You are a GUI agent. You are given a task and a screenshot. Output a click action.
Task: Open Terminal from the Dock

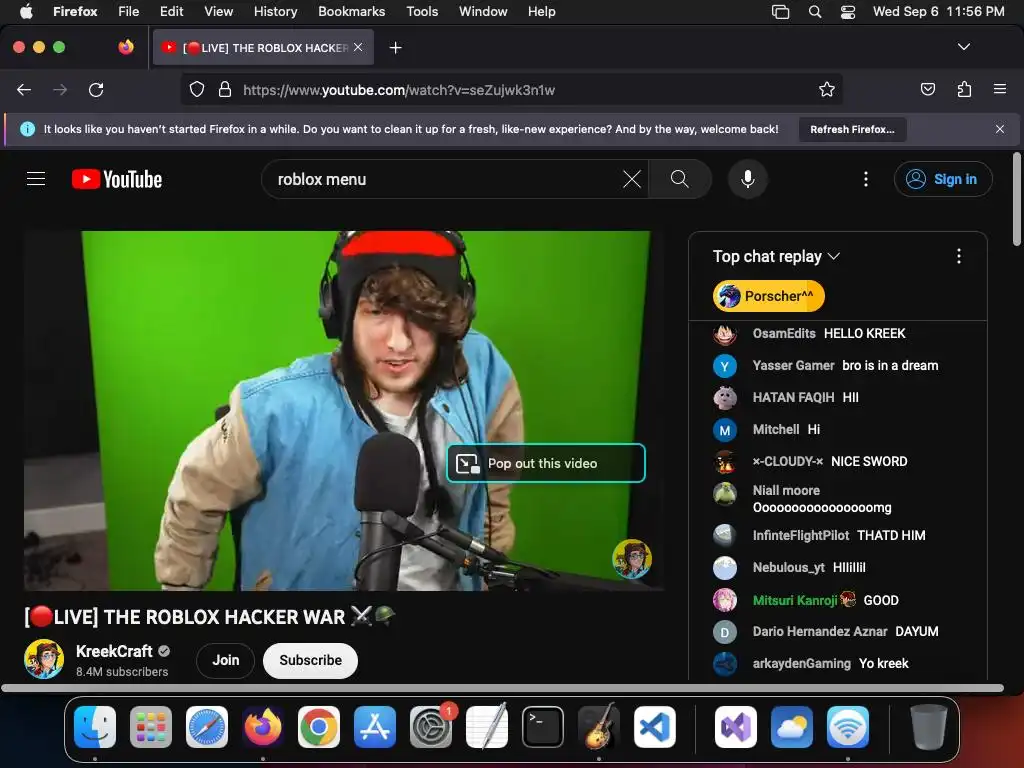[x=543, y=727]
